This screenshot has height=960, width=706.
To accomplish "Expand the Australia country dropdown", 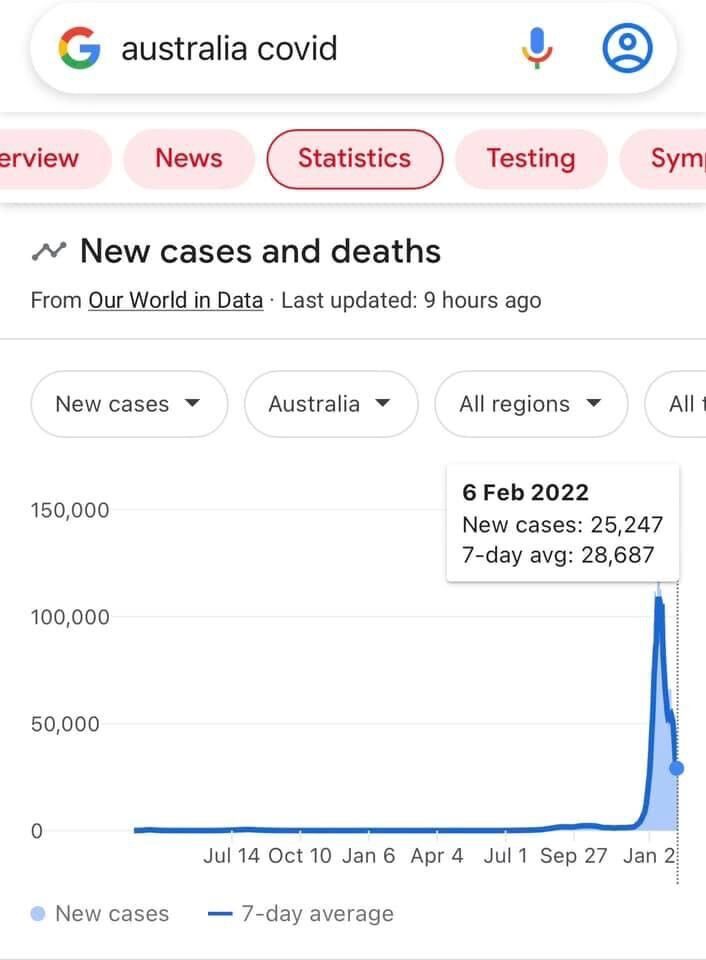I will point(330,404).
